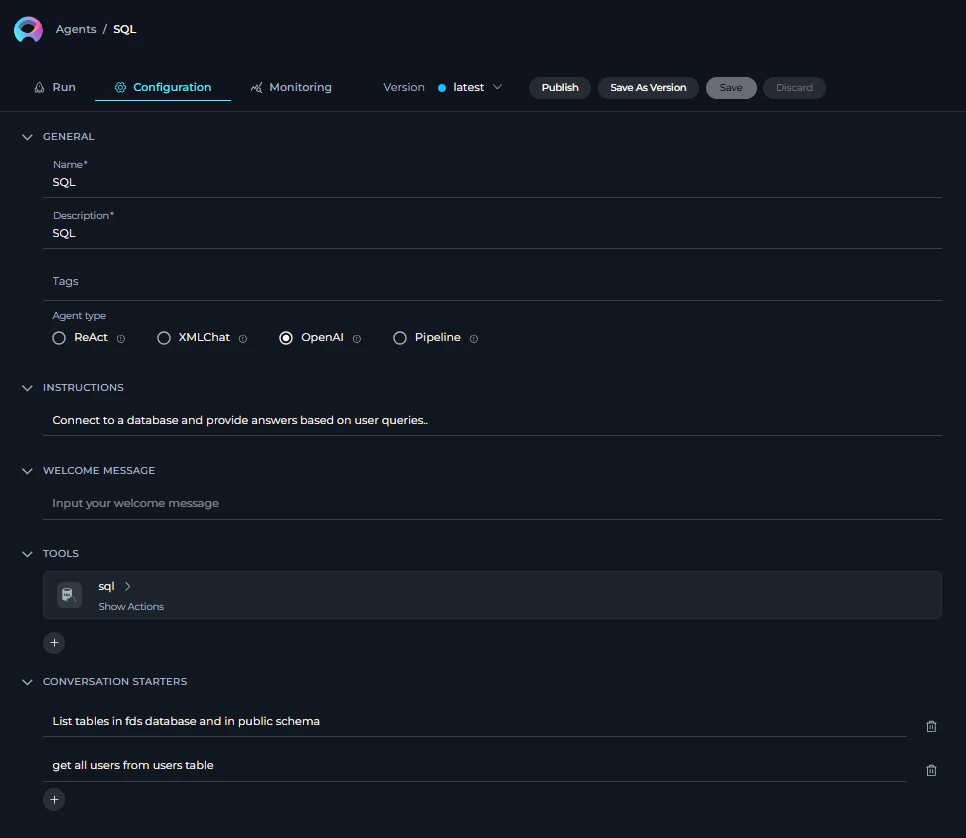Screen dimensions: 966x838
Task: Click the info icon next to ReAct
Action: [x=121, y=339]
